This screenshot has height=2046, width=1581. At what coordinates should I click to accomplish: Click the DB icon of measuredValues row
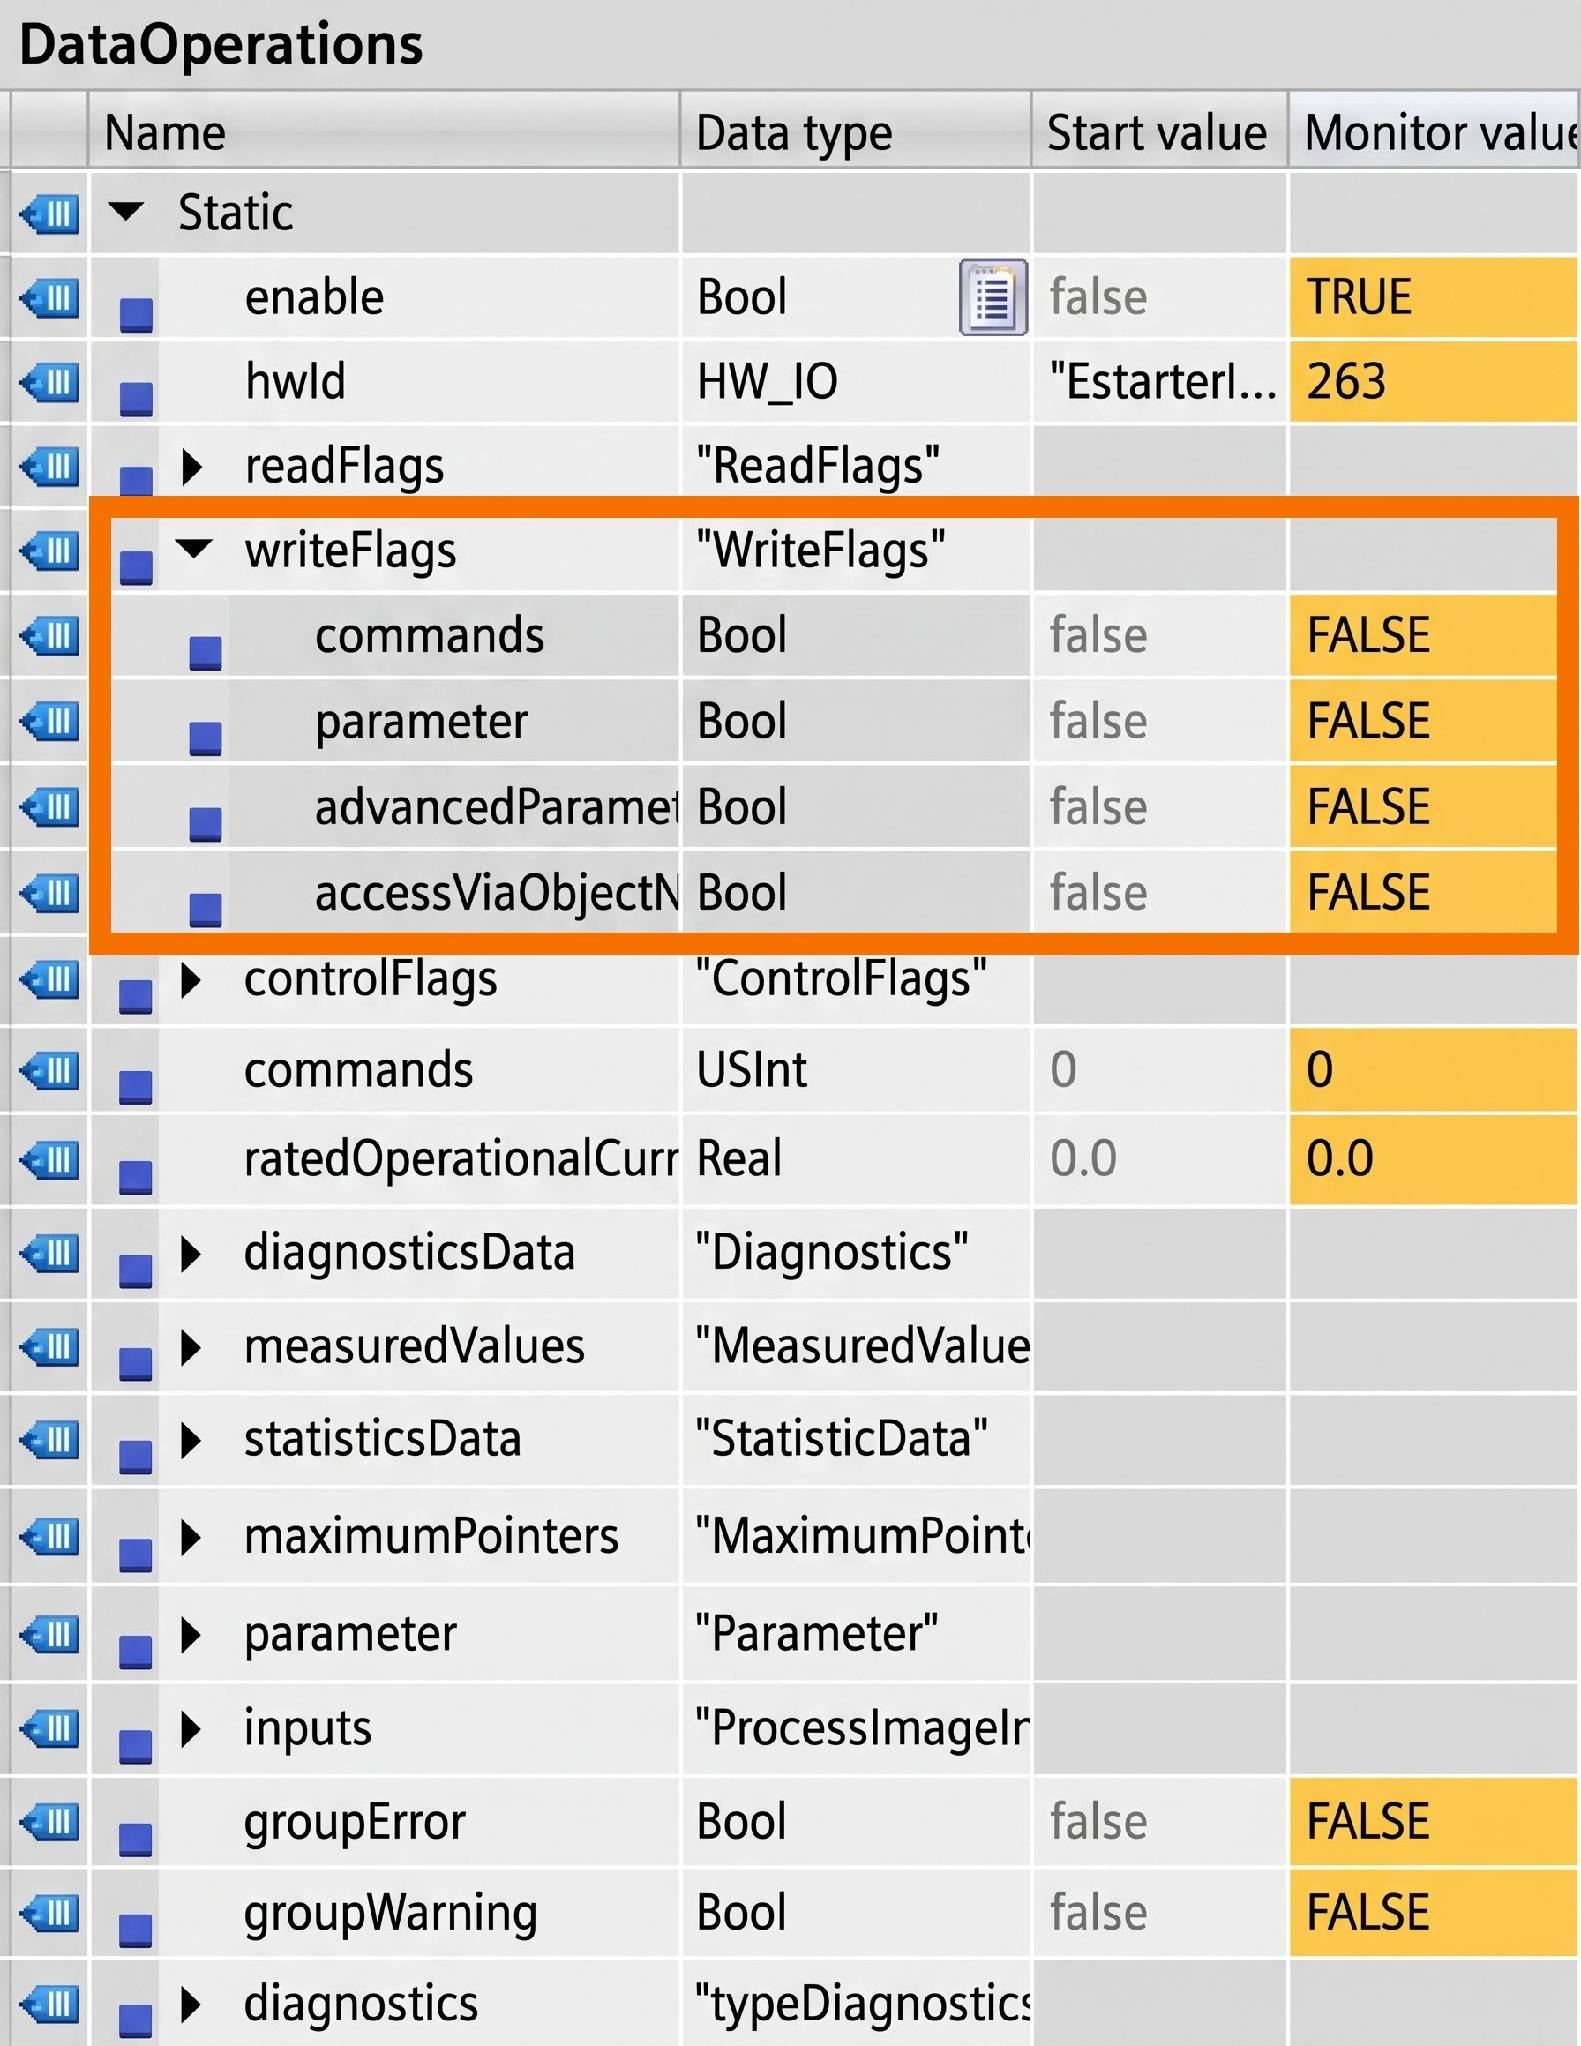point(50,1347)
